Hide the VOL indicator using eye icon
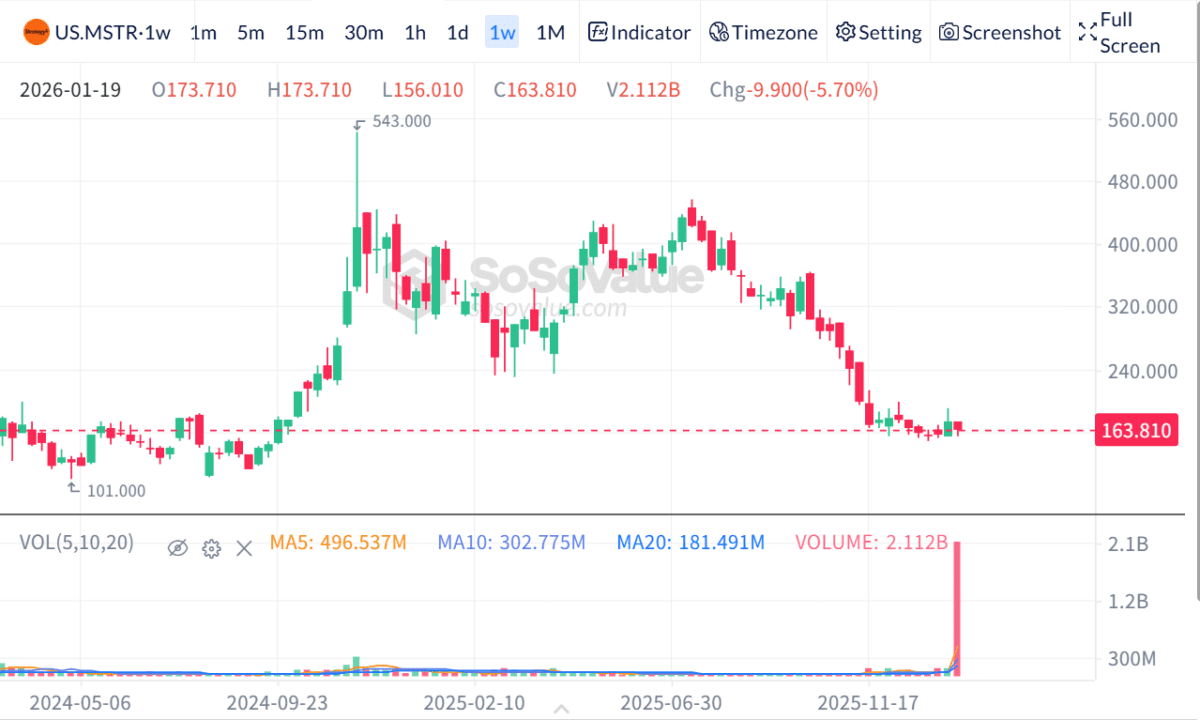This screenshot has height=720, width=1200. tap(177, 547)
